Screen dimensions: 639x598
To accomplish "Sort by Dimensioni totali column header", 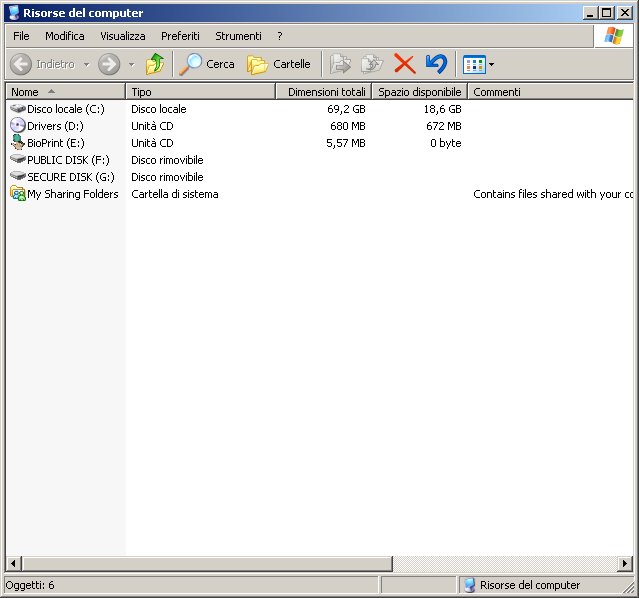I will click(x=324, y=92).
